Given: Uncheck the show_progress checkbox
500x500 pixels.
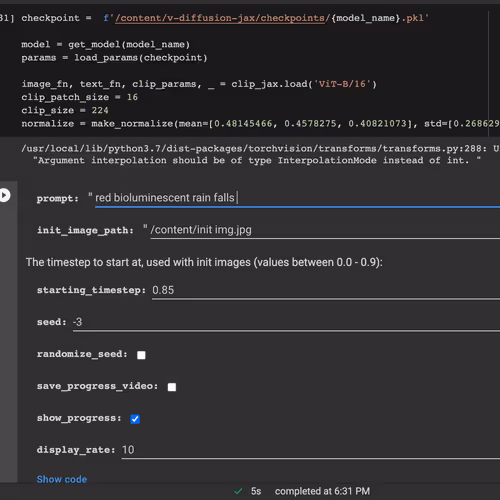Looking at the screenshot, I should click(135, 419).
